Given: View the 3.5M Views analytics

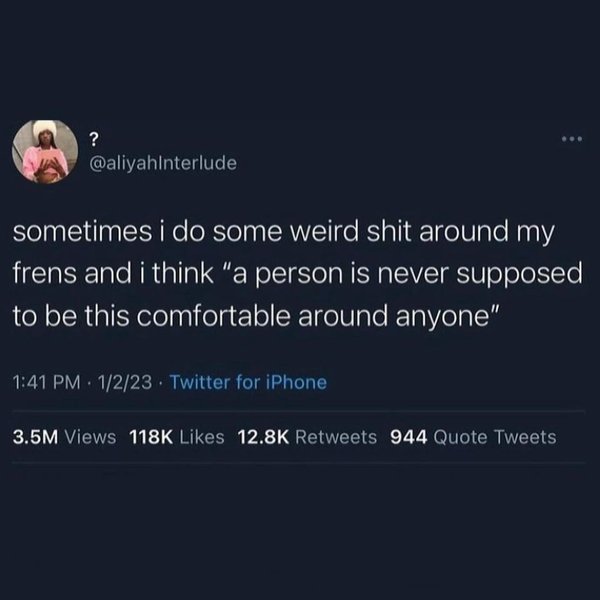Looking at the screenshot, I should tap(64, 437).
